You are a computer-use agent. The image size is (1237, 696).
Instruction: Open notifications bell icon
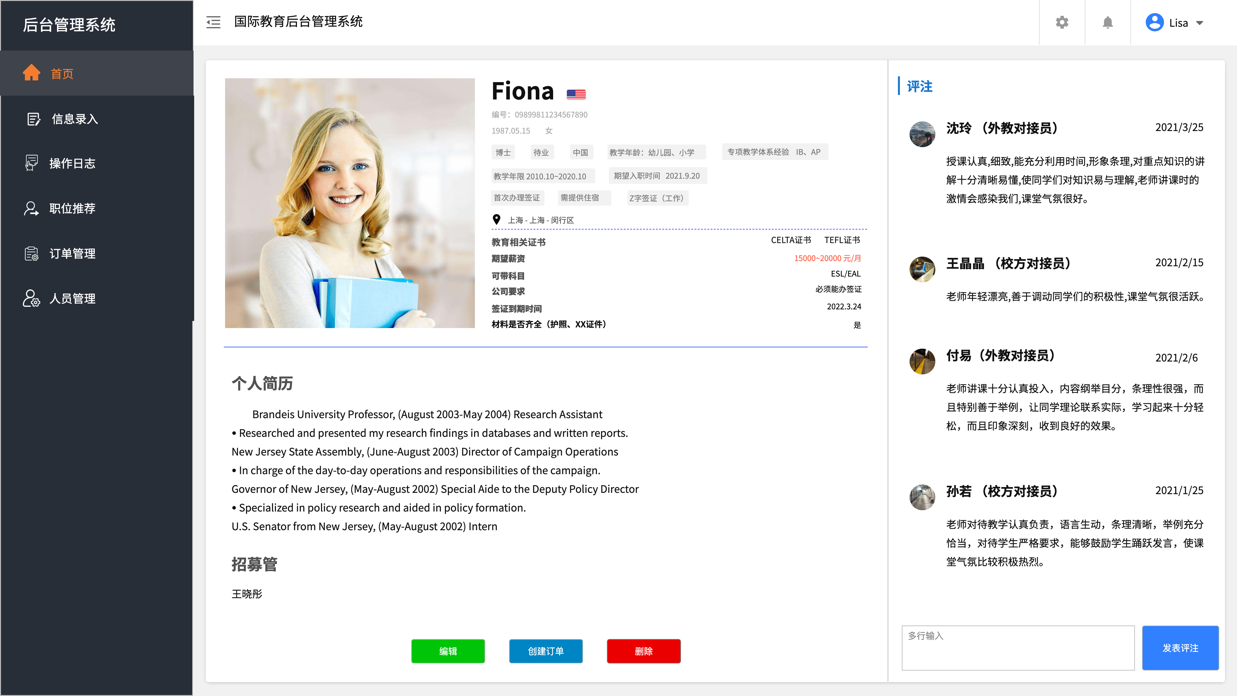(1108, 22)
